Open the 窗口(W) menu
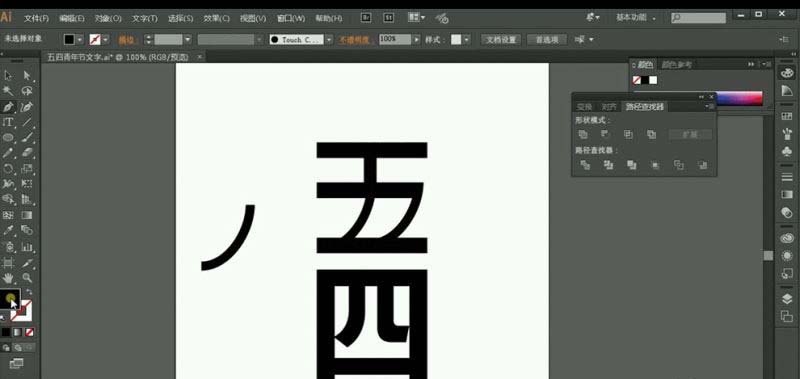 [x=290, y=18]
